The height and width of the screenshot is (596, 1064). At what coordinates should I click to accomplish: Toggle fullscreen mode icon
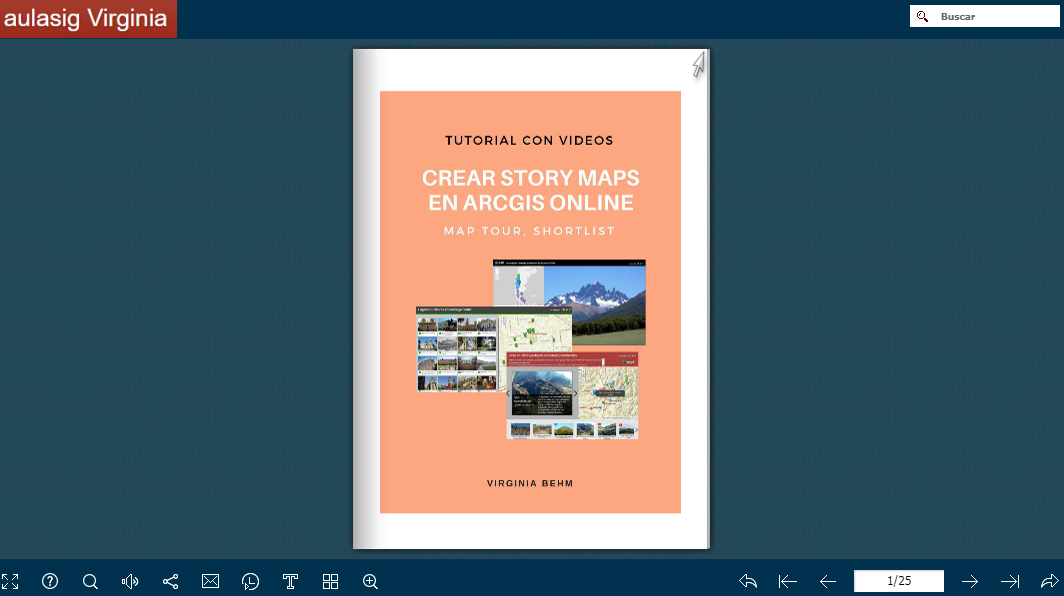(10, 582)
